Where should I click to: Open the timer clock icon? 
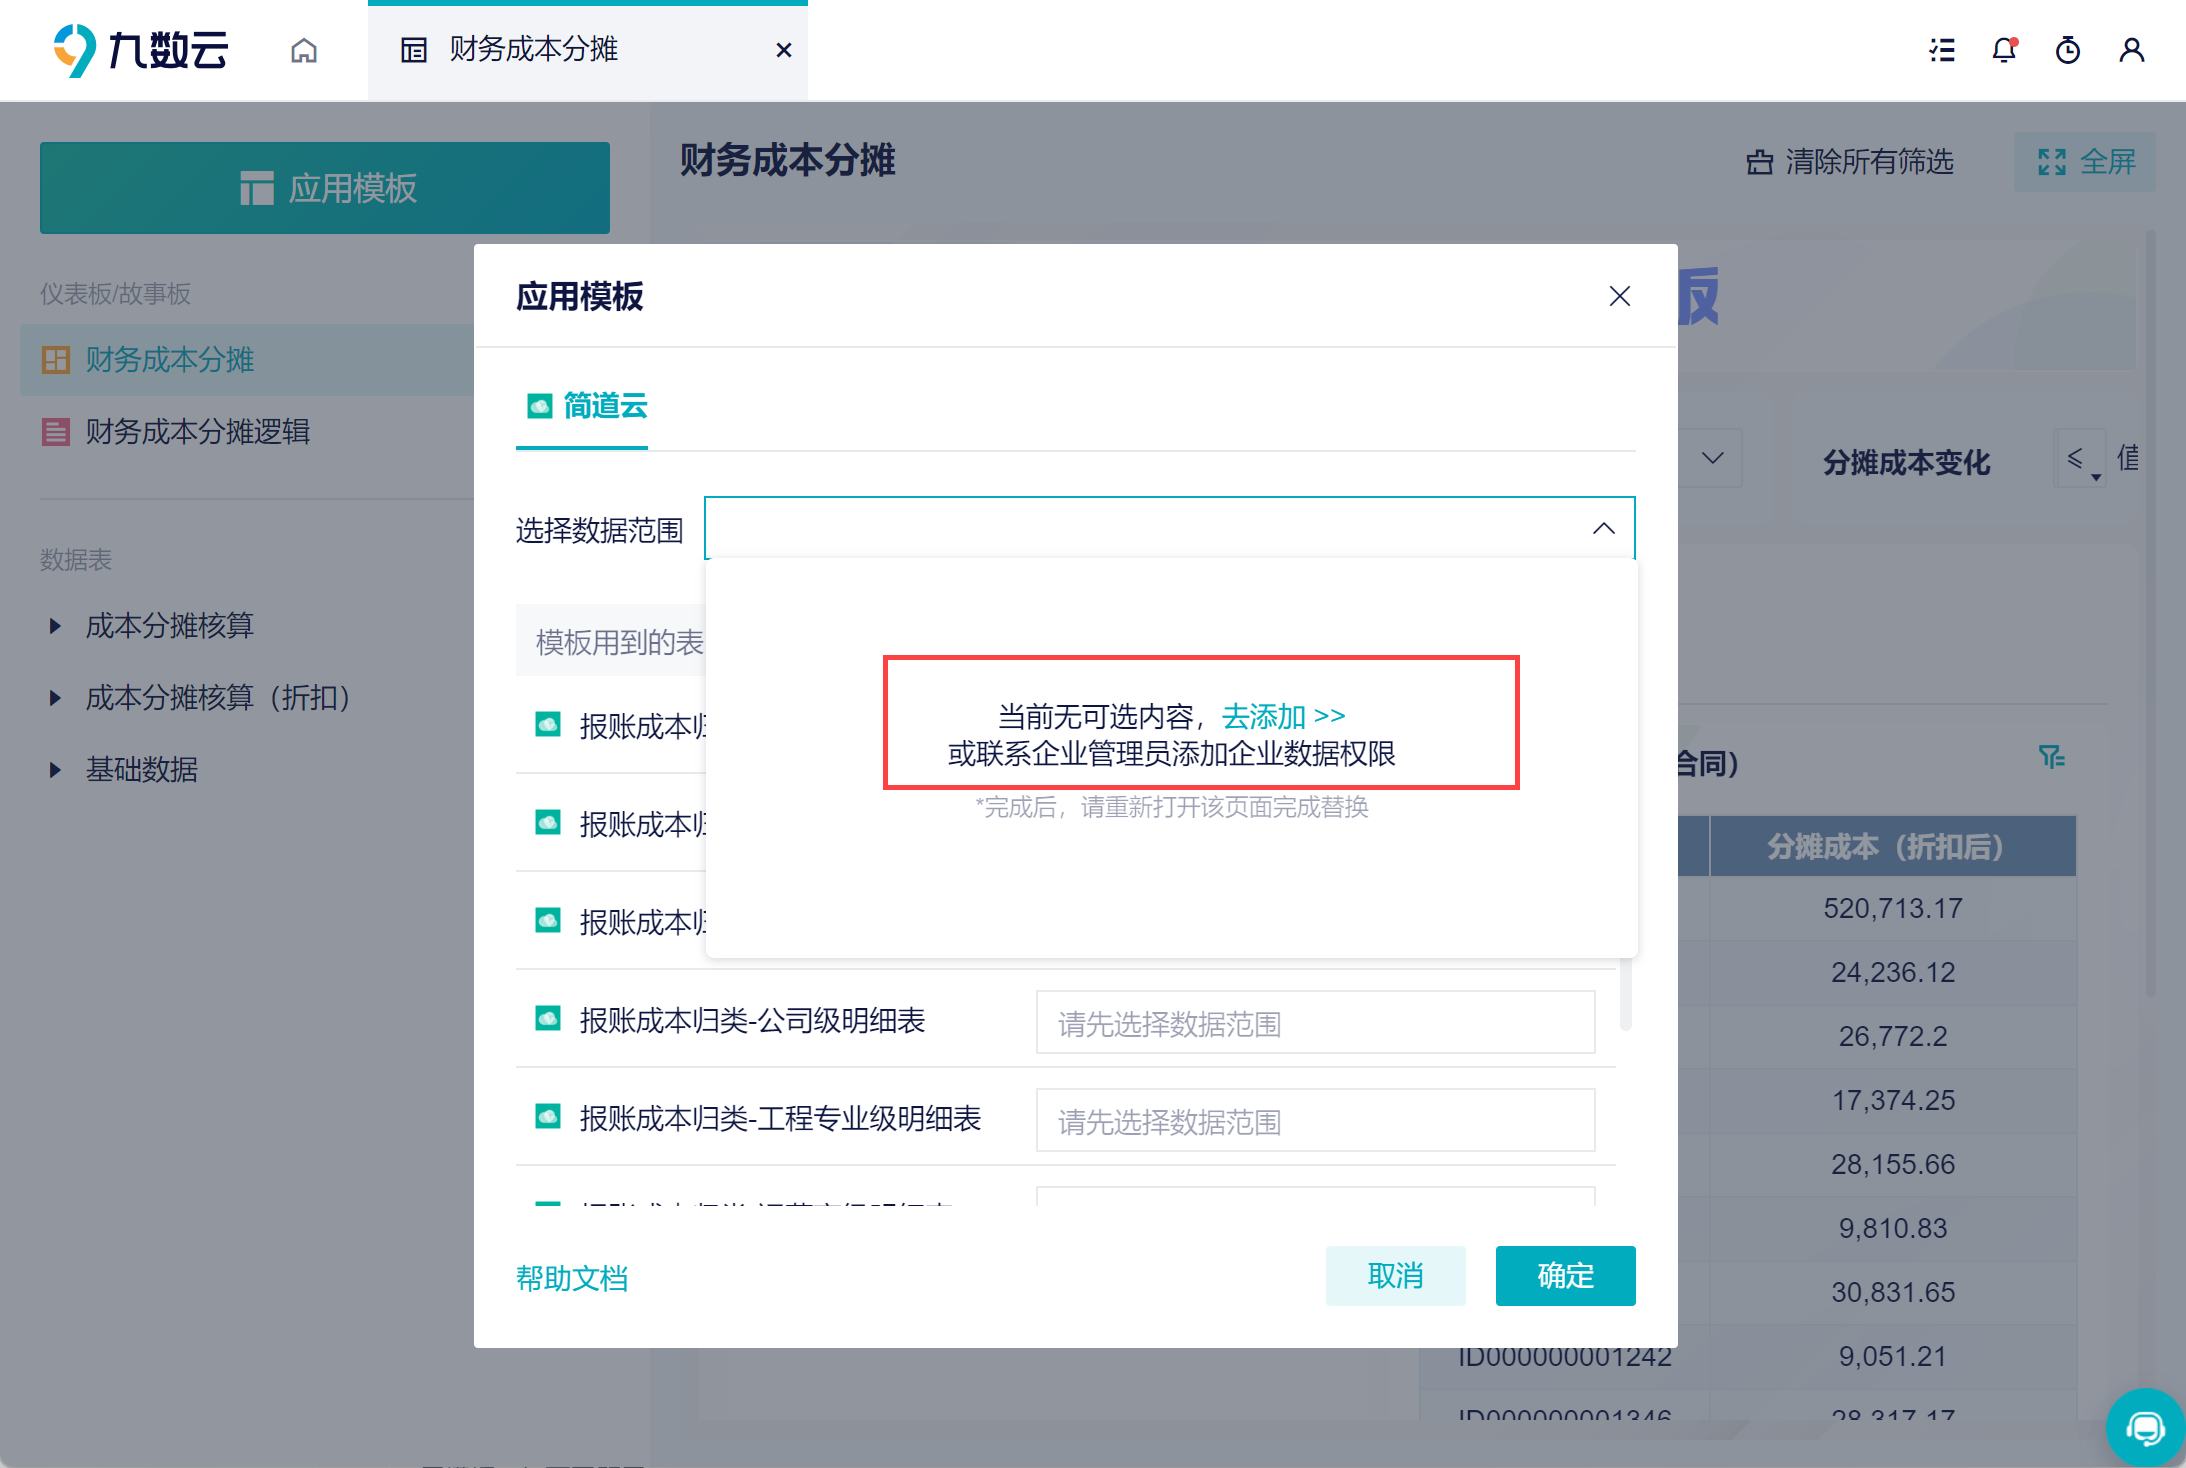click(2068, 50)
